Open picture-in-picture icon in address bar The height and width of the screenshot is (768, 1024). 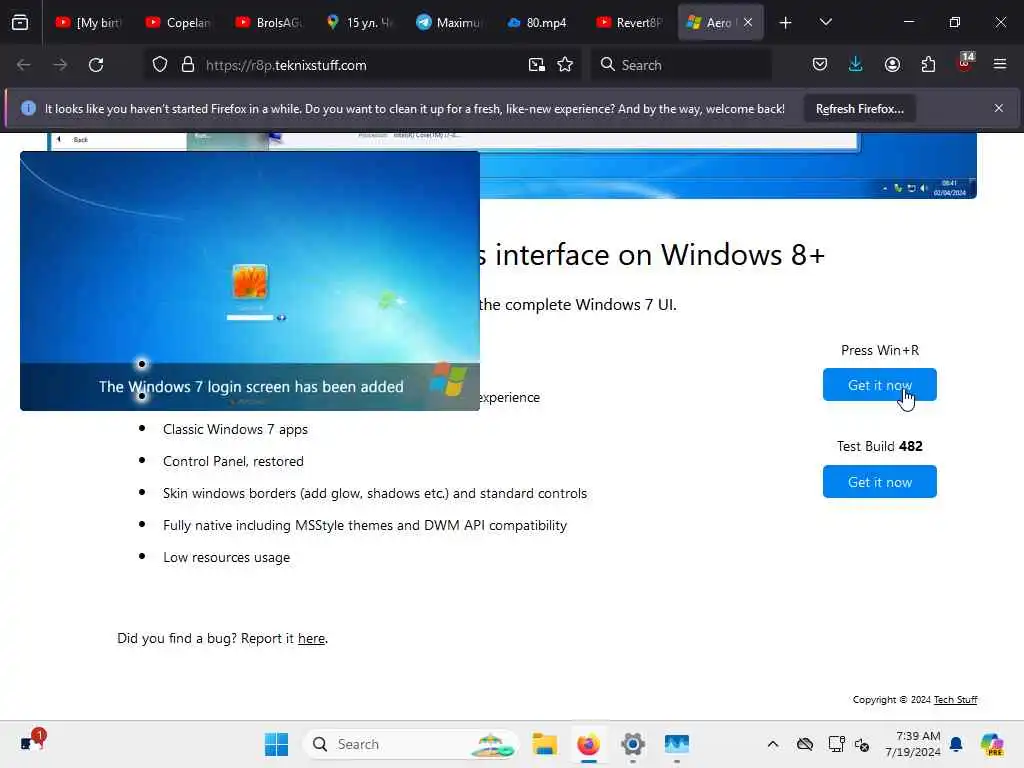537,65
